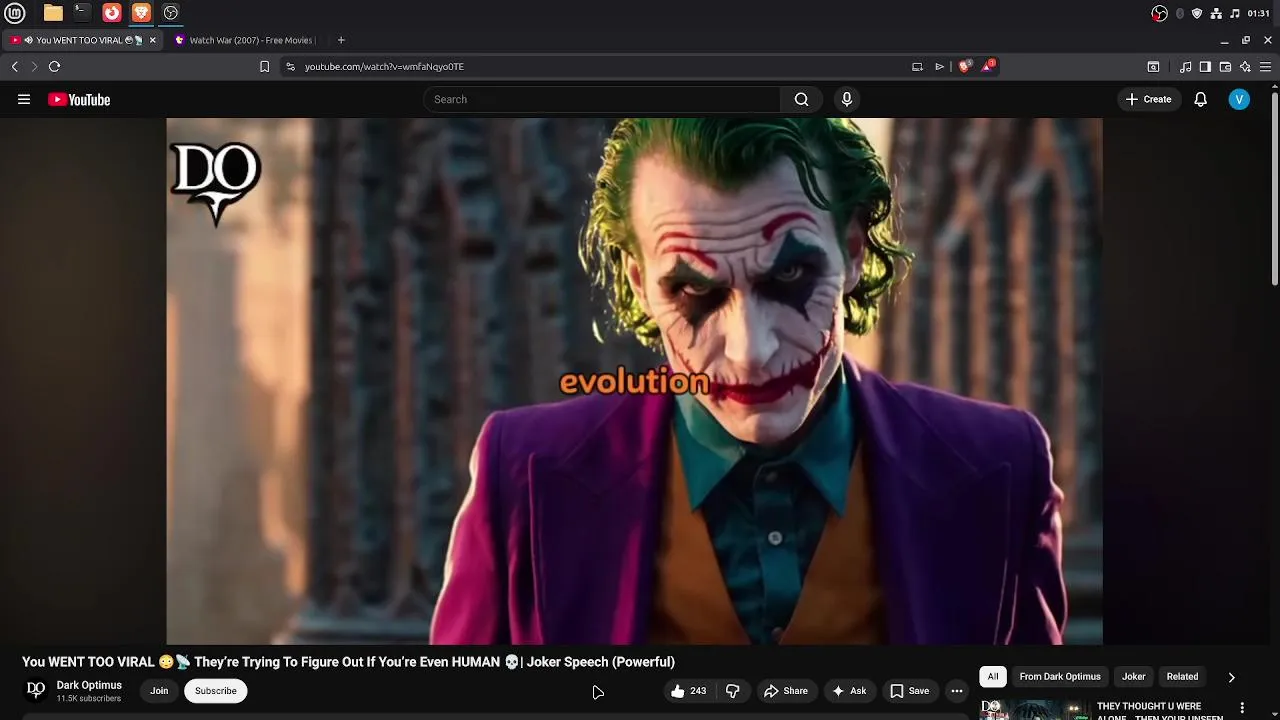
Task: Click the YouTube Search field
Action: [602, 99]
